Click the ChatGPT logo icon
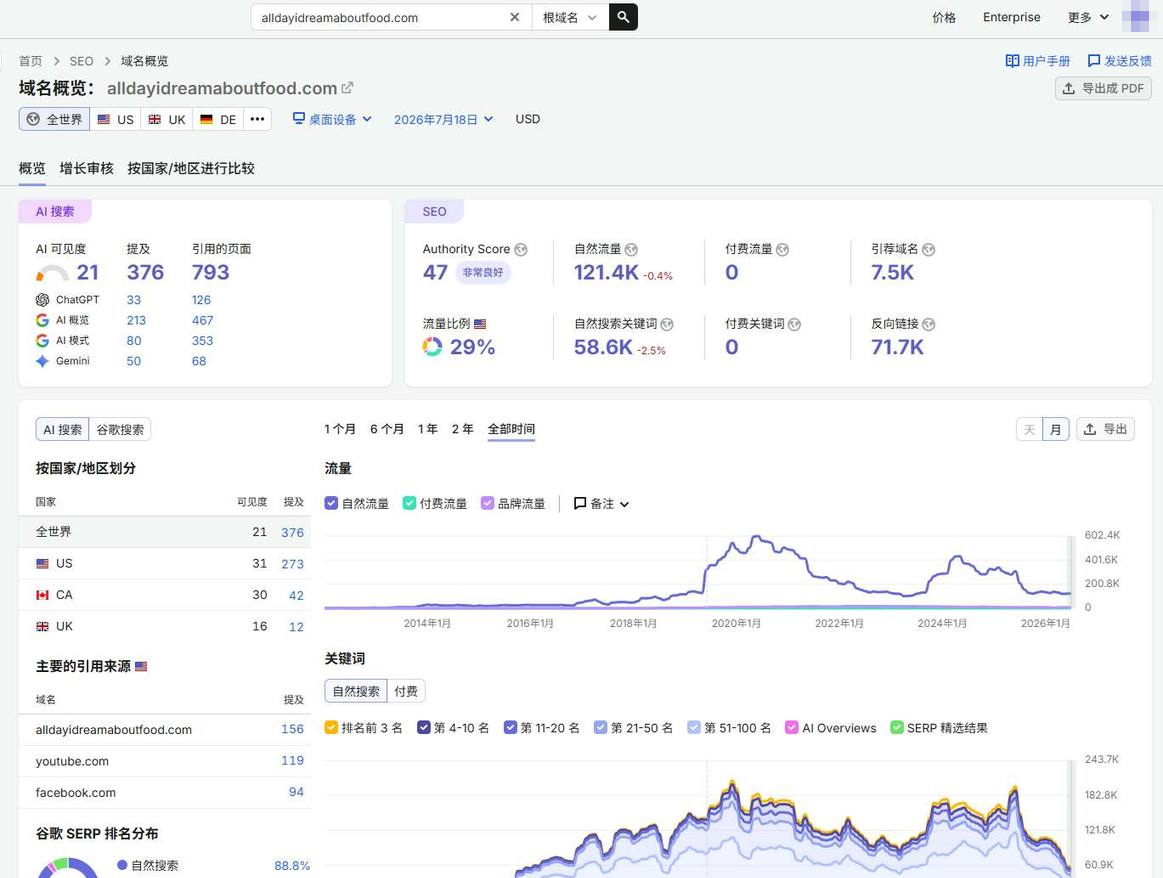The height and width of the screenshot is (878, 1163). coord(42,300)
